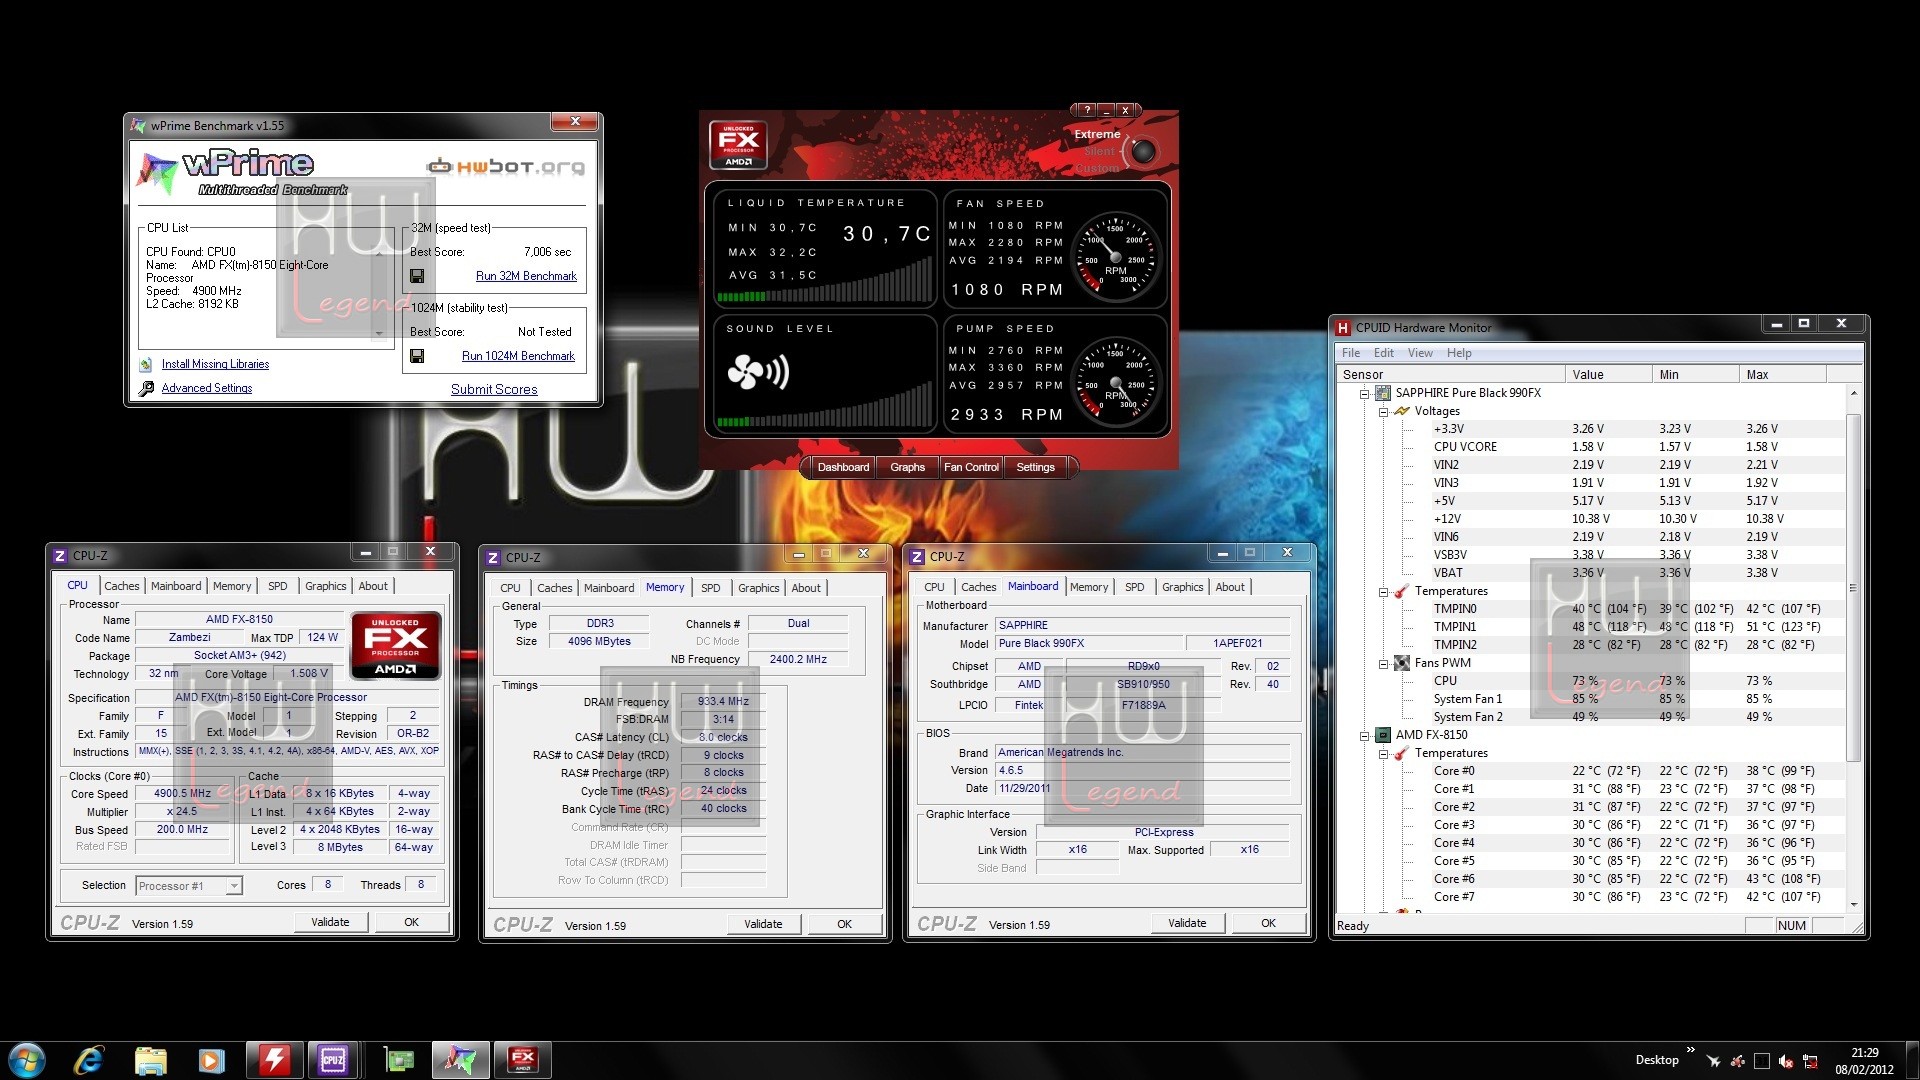
Task: Click the Advanced Settings link in wPrime
Action: click(x=207, y=389)
